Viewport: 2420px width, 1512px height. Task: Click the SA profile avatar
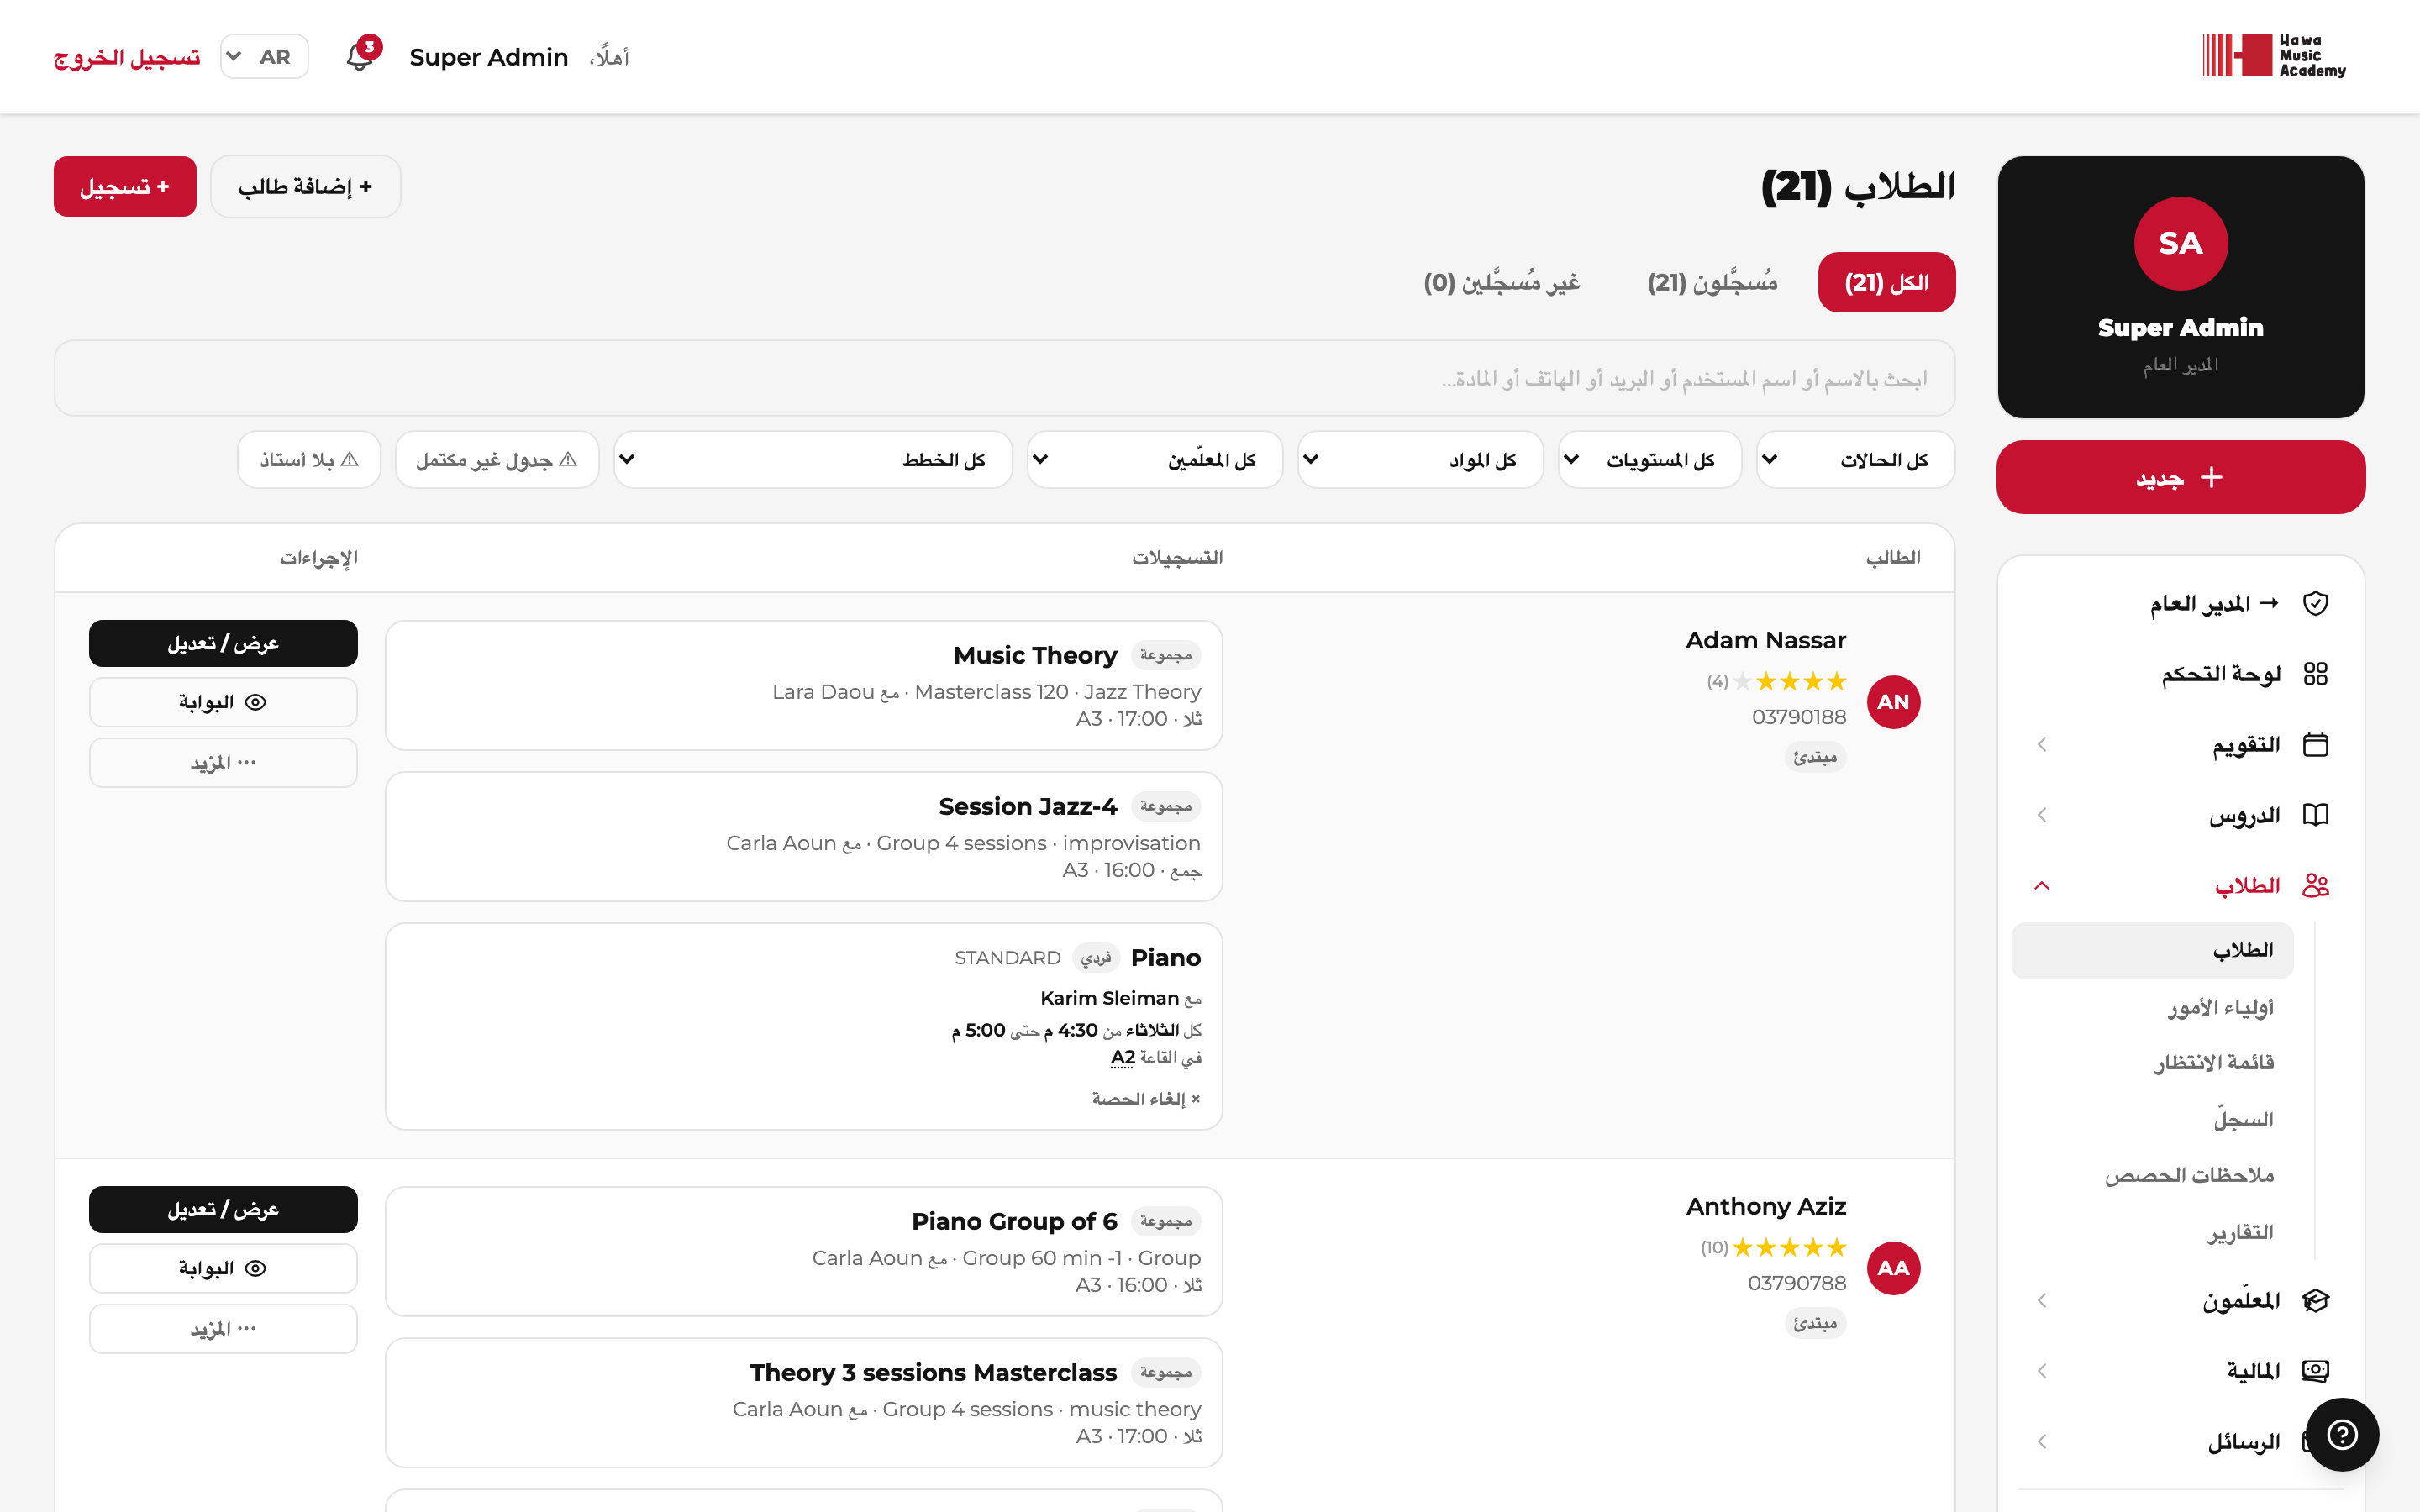pos(2180,243)
